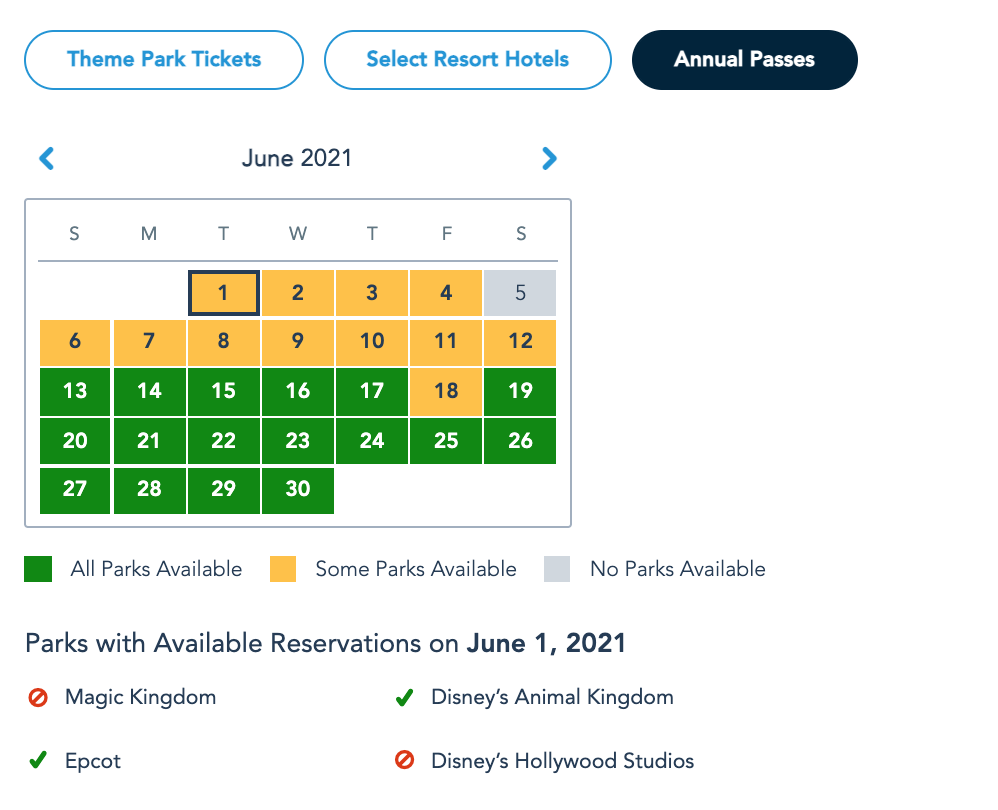998x810 pixels.
Task: Choose June 13 in the calendar
Action: (x=75, y=391)
